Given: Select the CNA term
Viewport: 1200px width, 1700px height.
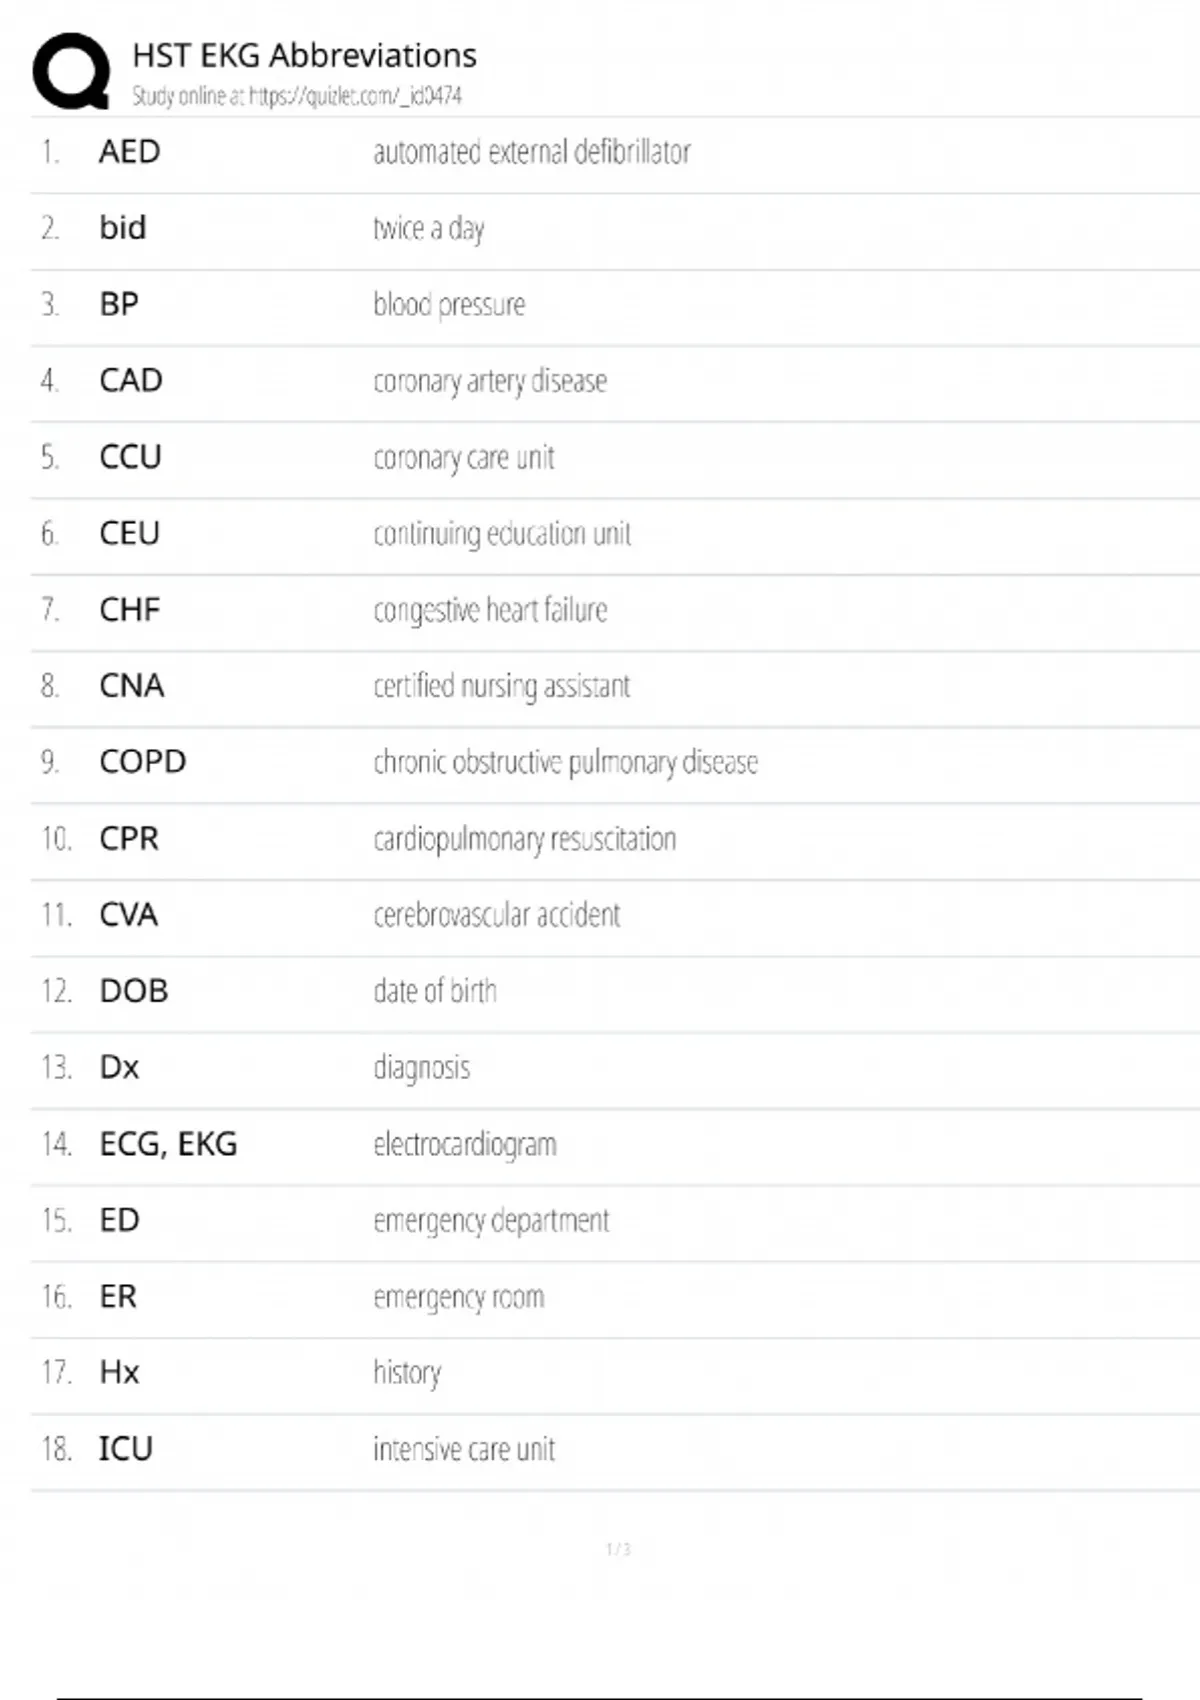Looking at the screenshot, I should (x=131, y=686).
